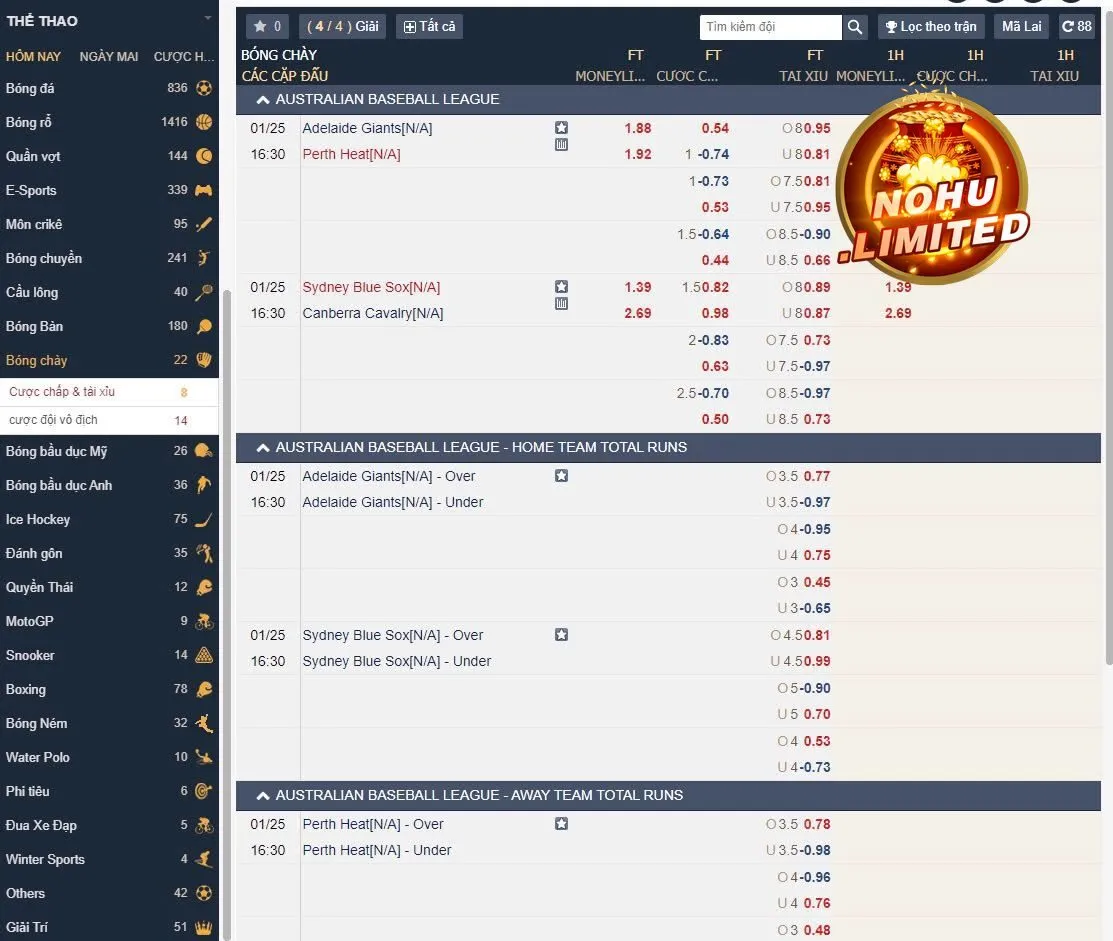This screenshot has width=1113, height=941.
Task: Favorite the Adelaide Giants vs Perth Heat match
Action: coord(561,128)
